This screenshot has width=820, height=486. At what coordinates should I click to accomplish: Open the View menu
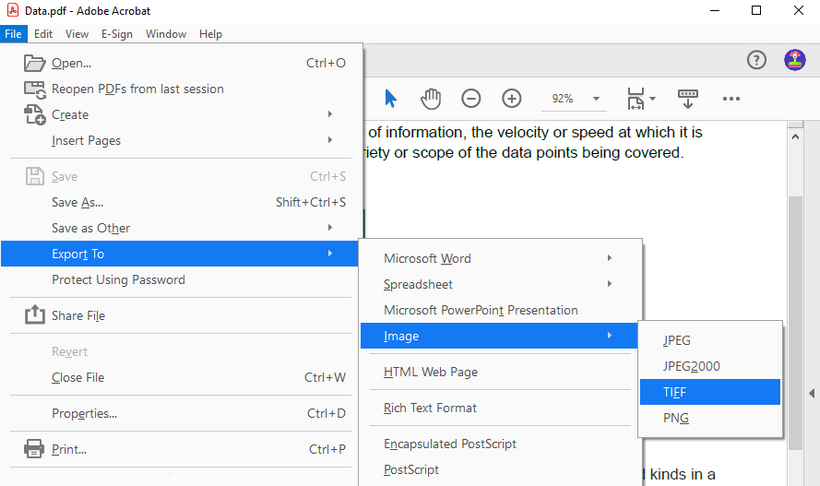pyautogui.click(x=77, y=34)
